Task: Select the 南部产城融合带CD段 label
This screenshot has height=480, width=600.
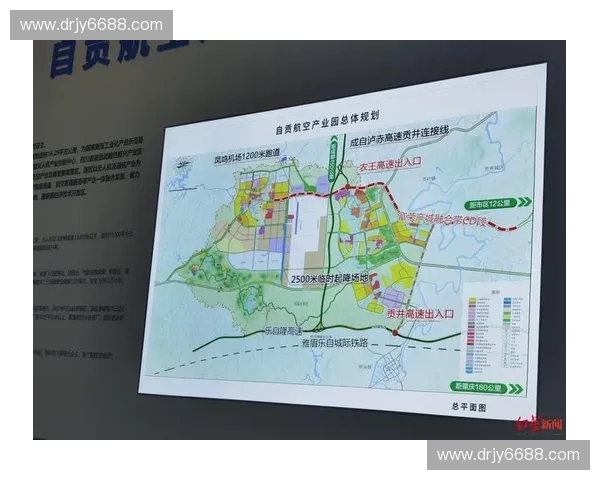Action: point(443,219)
